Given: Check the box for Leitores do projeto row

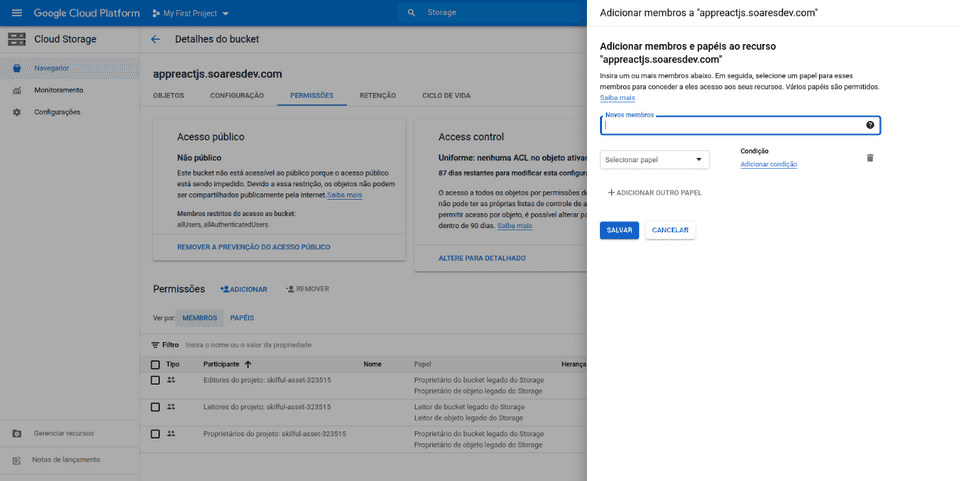Looking at the screenshot, I should tap(155, 407).
